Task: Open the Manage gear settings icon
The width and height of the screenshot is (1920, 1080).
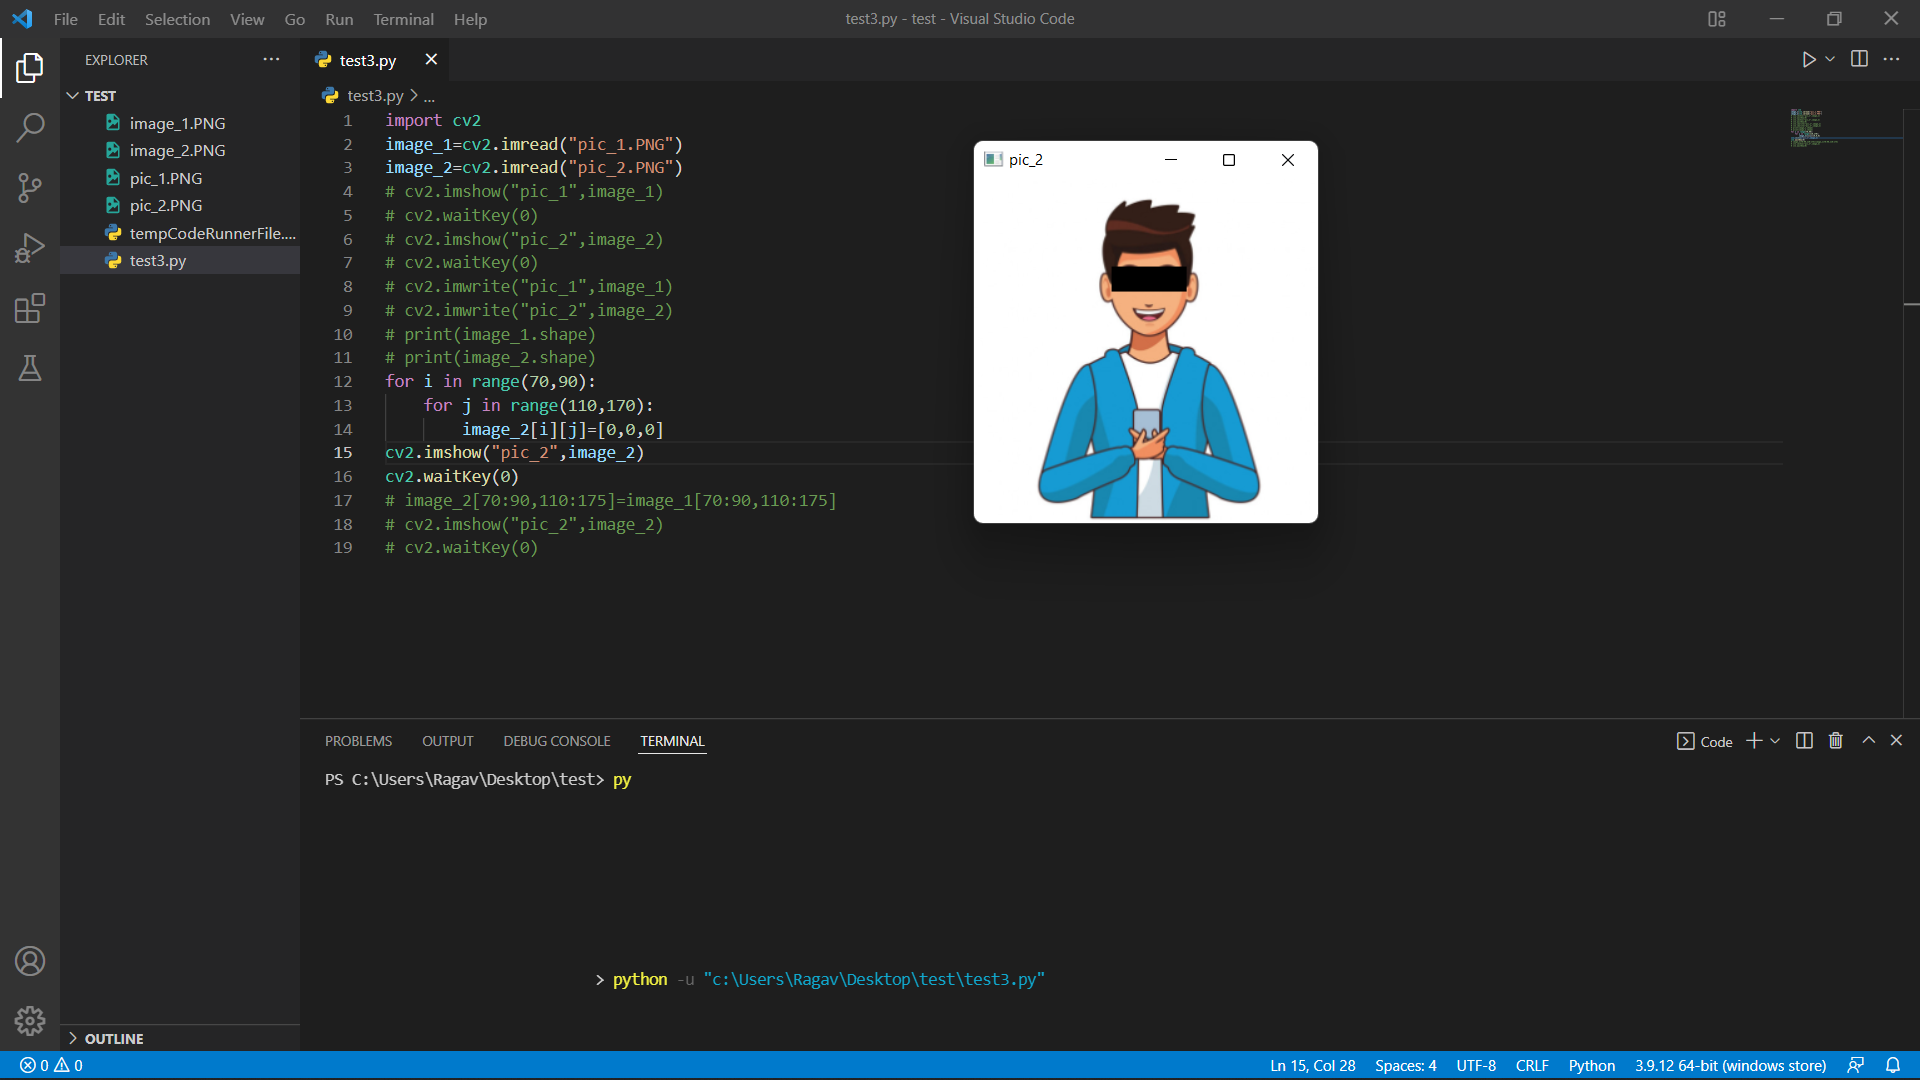Action: pos(30,1021)
